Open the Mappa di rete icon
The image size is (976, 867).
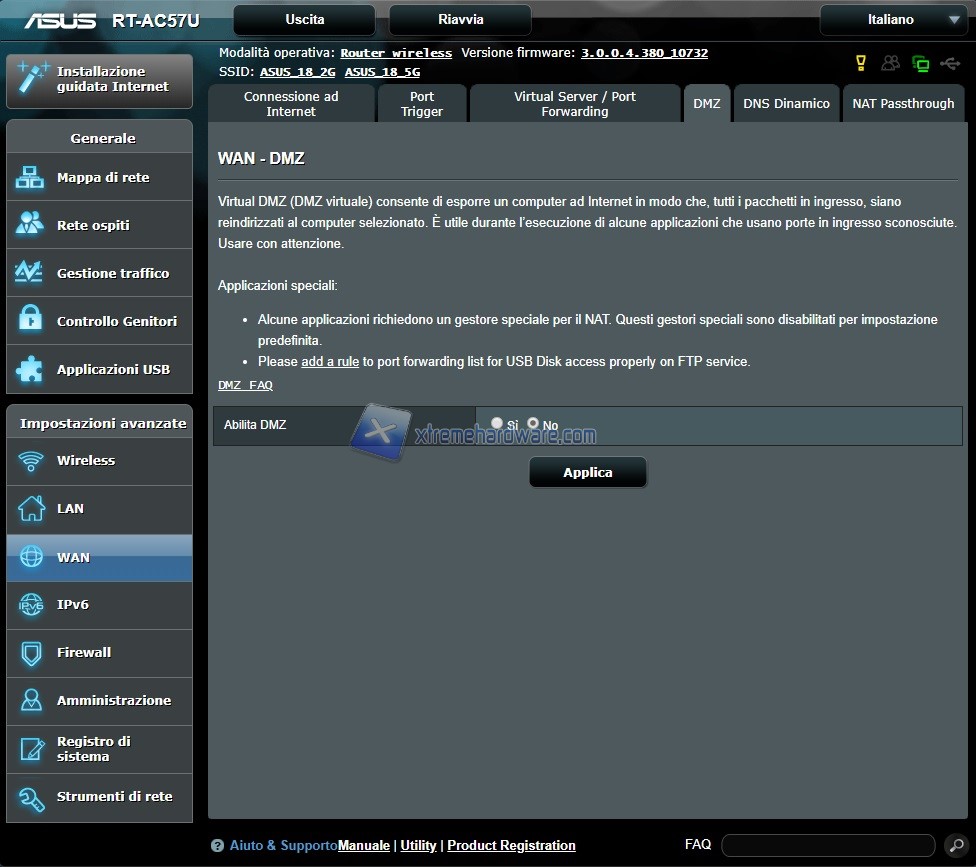tap(30, 178)
